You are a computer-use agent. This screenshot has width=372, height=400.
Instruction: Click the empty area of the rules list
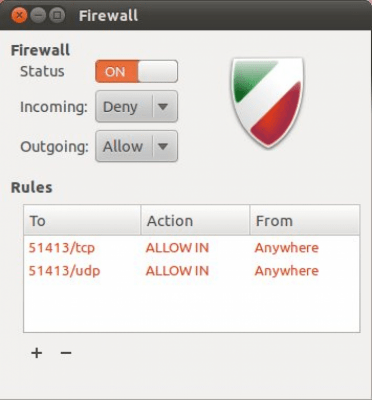coord(192,307)
